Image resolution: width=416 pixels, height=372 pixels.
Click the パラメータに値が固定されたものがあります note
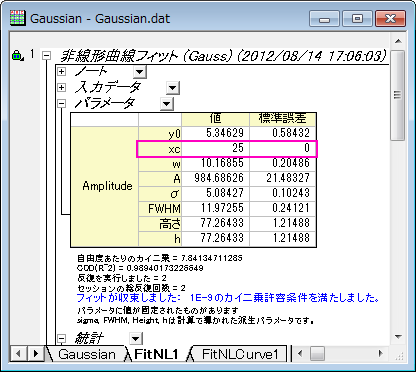click(x=158, y=311)
